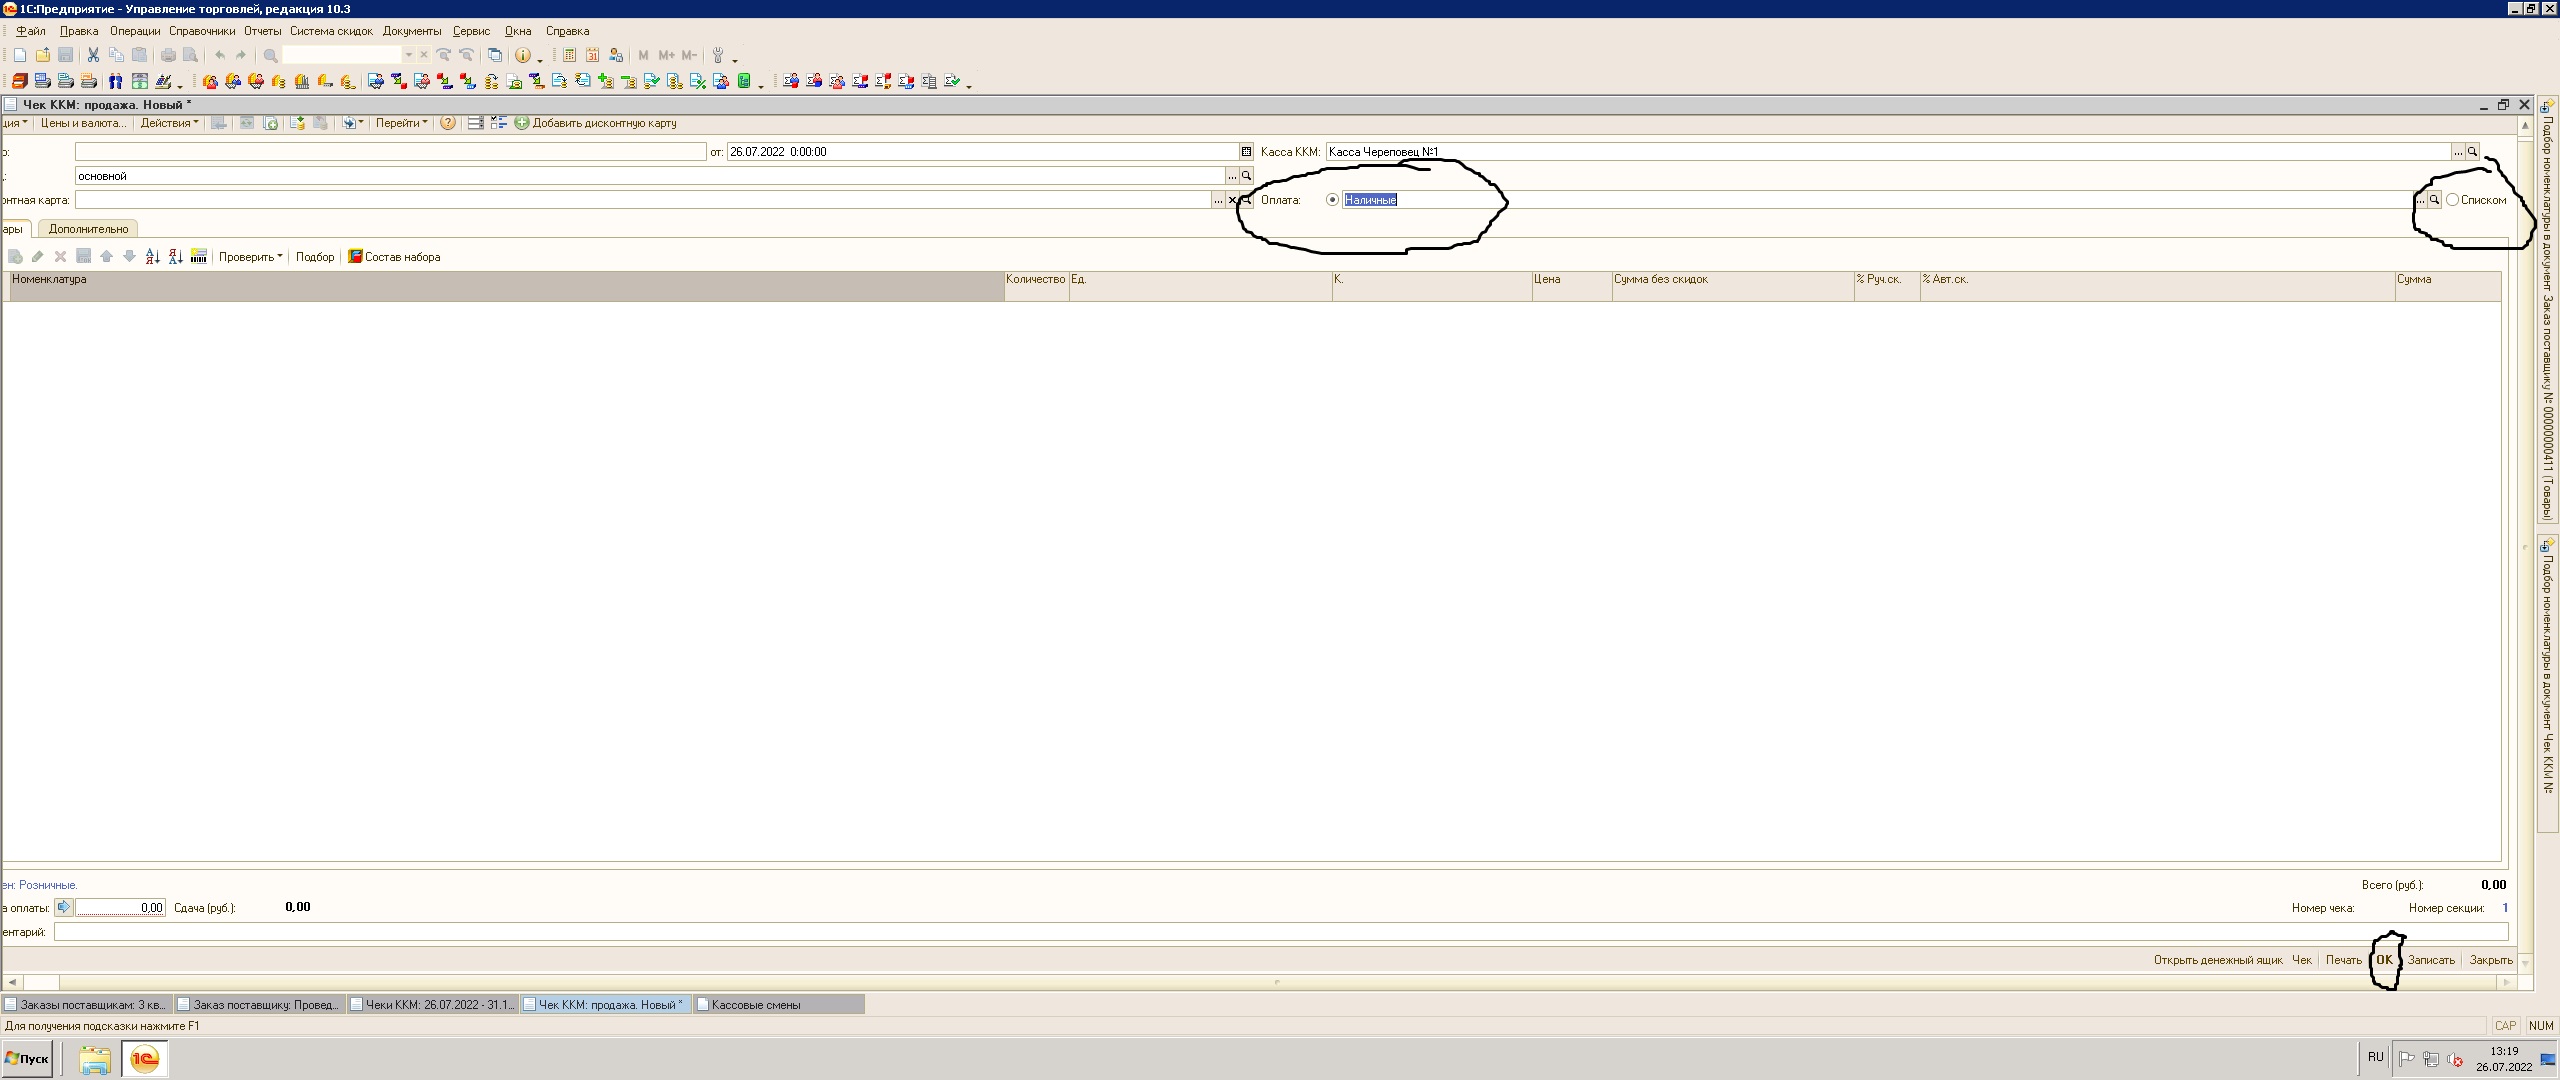Sort rows descending with the Я-А icon

(x=175, y=257)
